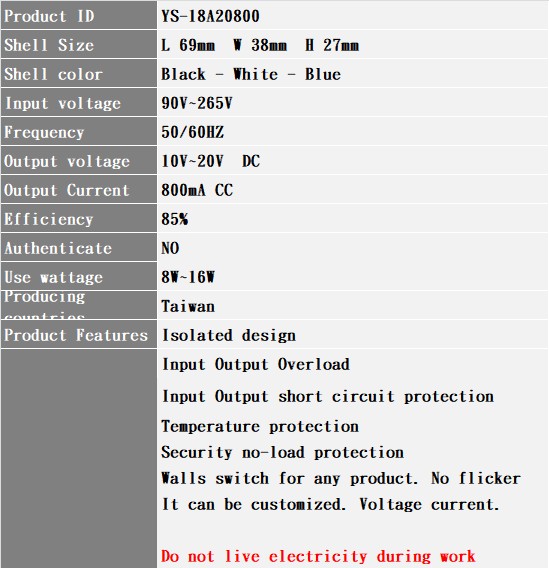Select the Black - White - Blue text
Screen dimensions: 549x568
(x=251, y=74)
